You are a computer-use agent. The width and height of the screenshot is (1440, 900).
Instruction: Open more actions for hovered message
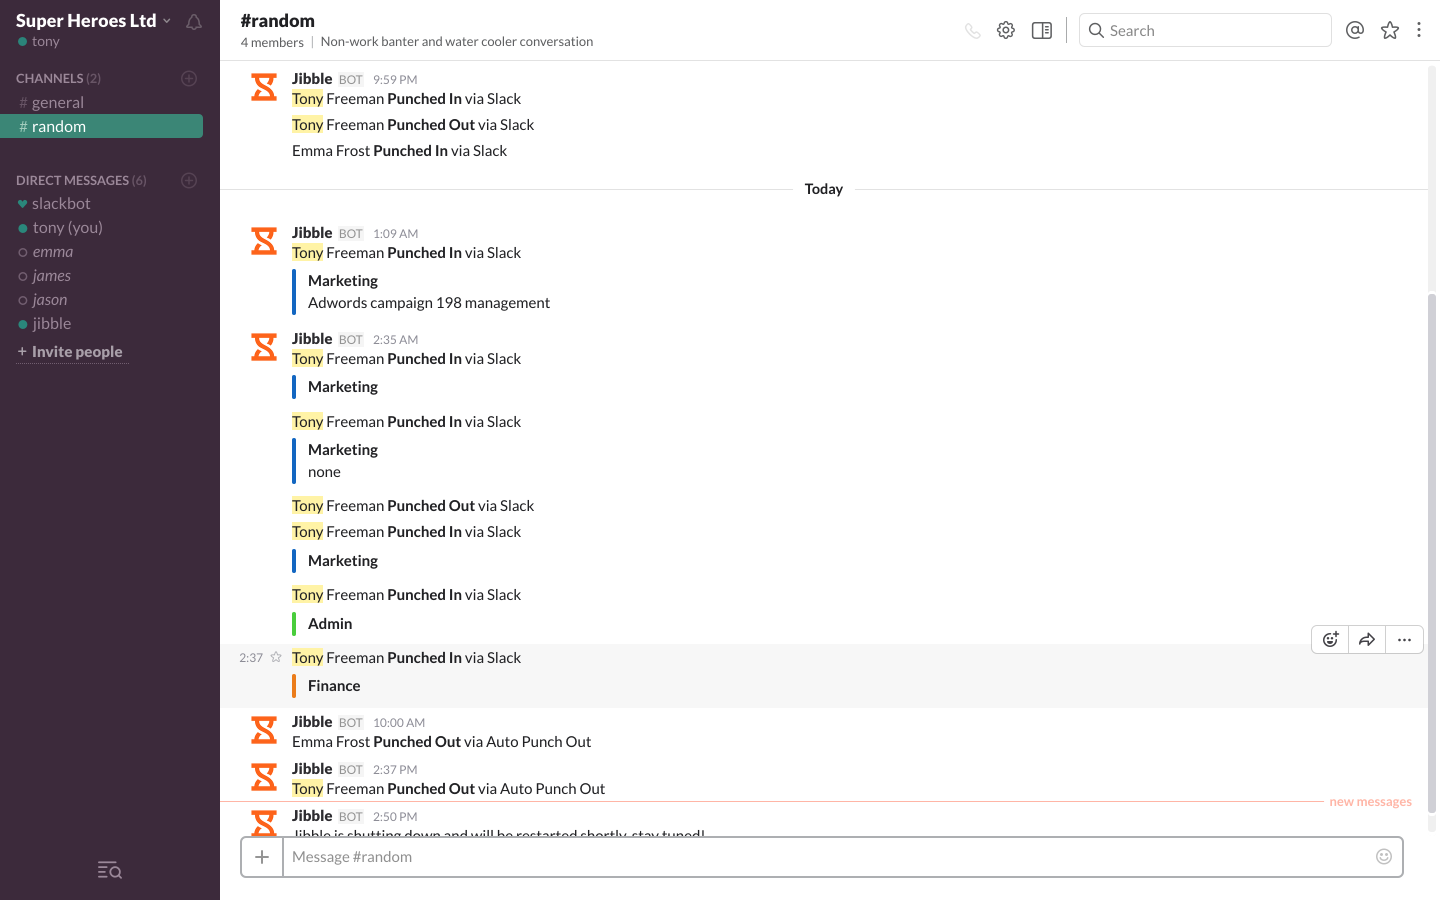[1404, 640]
